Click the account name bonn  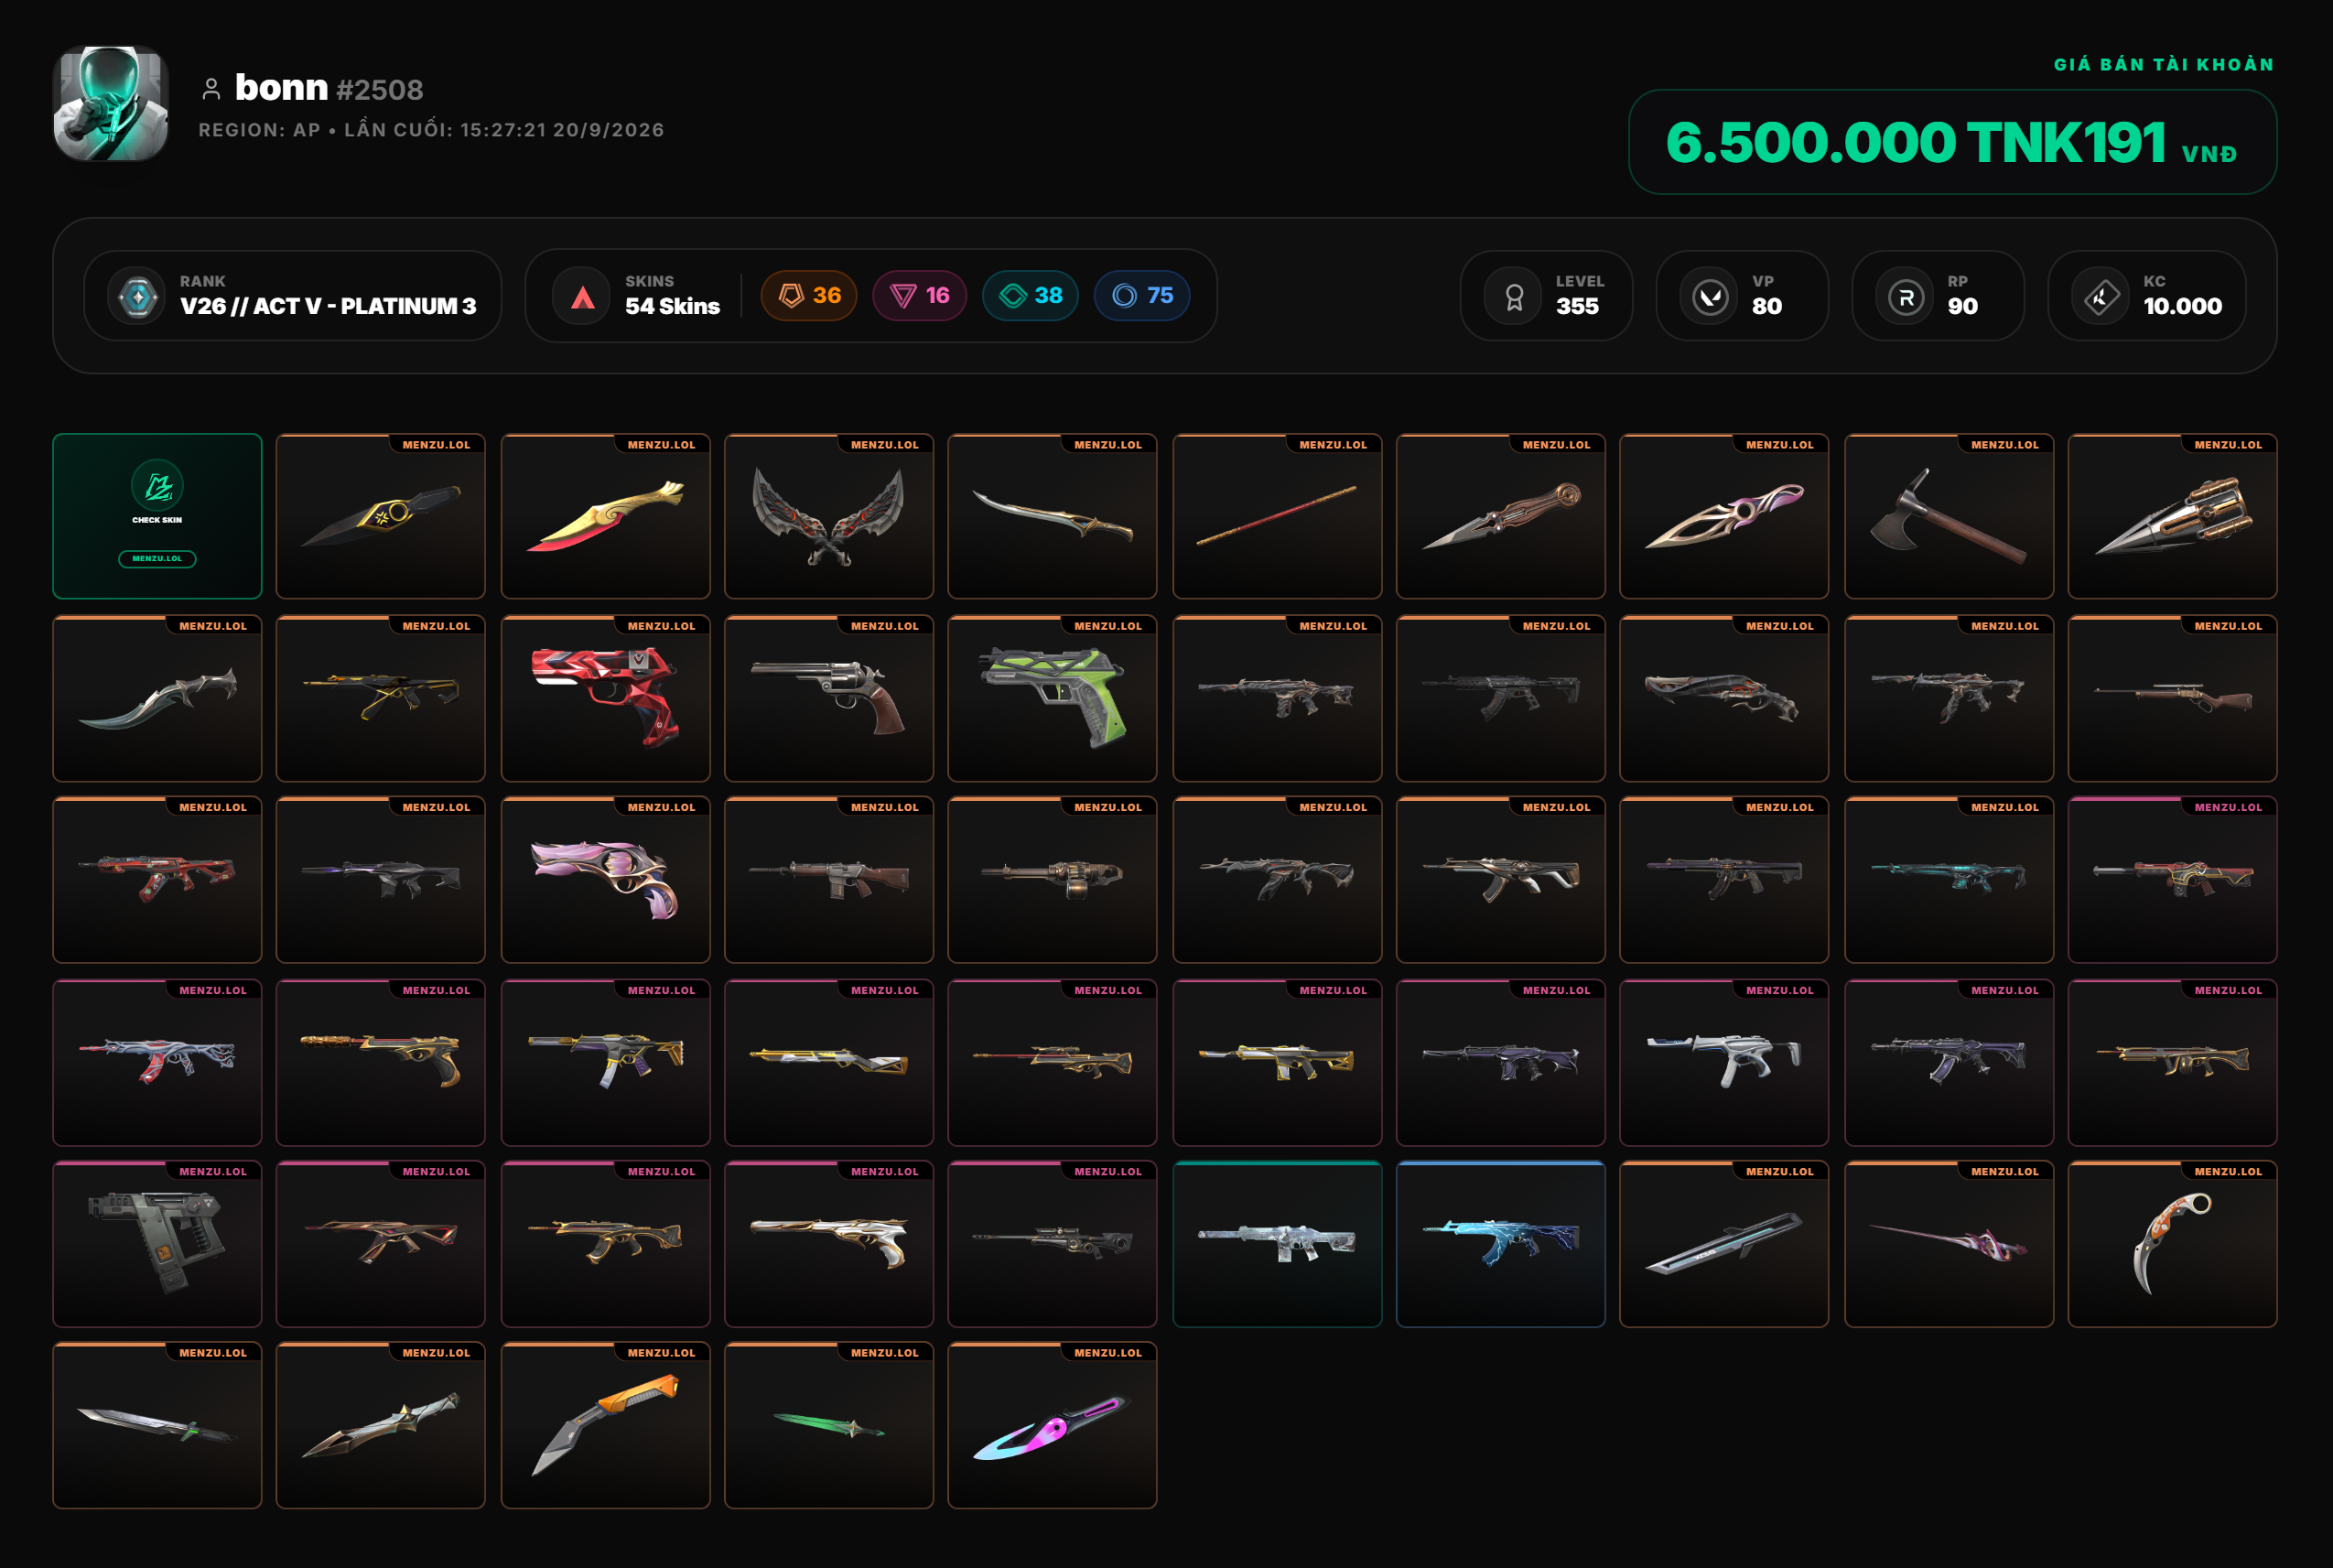281,88
